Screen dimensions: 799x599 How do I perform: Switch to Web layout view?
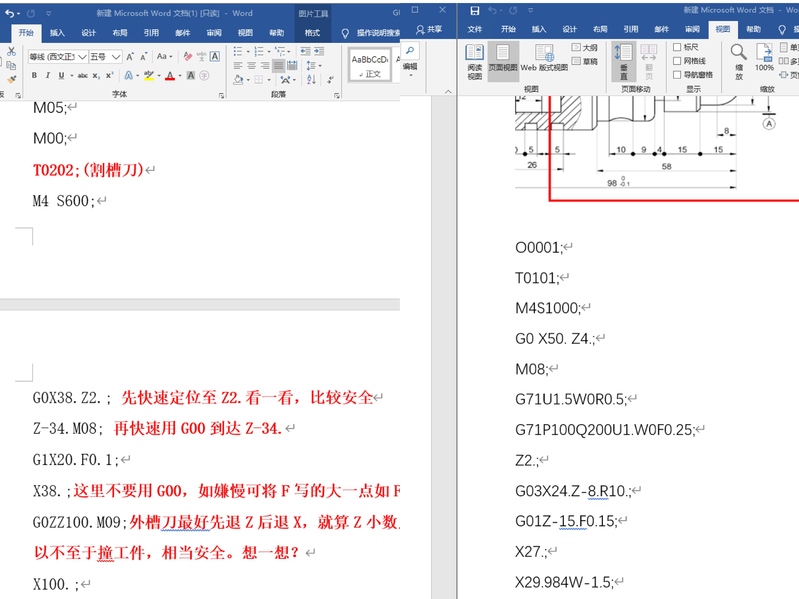[x=543, y=59]
